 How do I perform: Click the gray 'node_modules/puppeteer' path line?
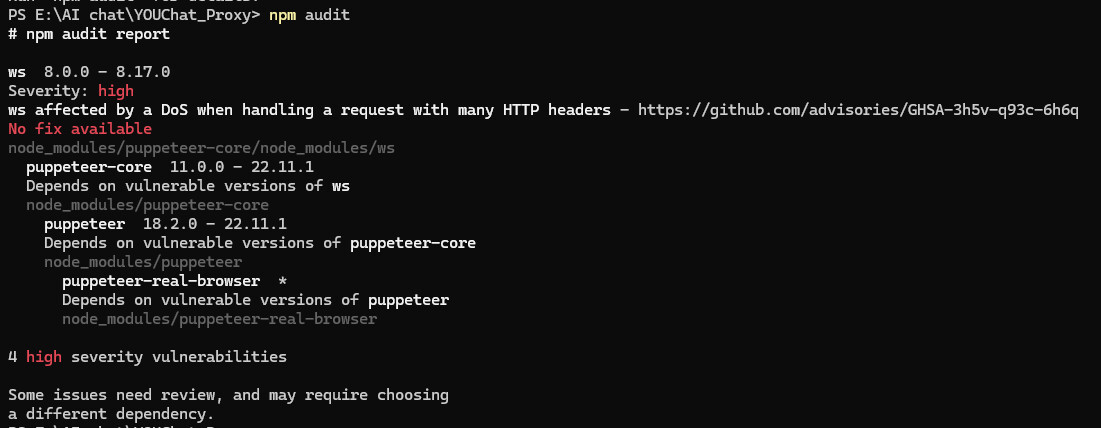coord(143,262)
